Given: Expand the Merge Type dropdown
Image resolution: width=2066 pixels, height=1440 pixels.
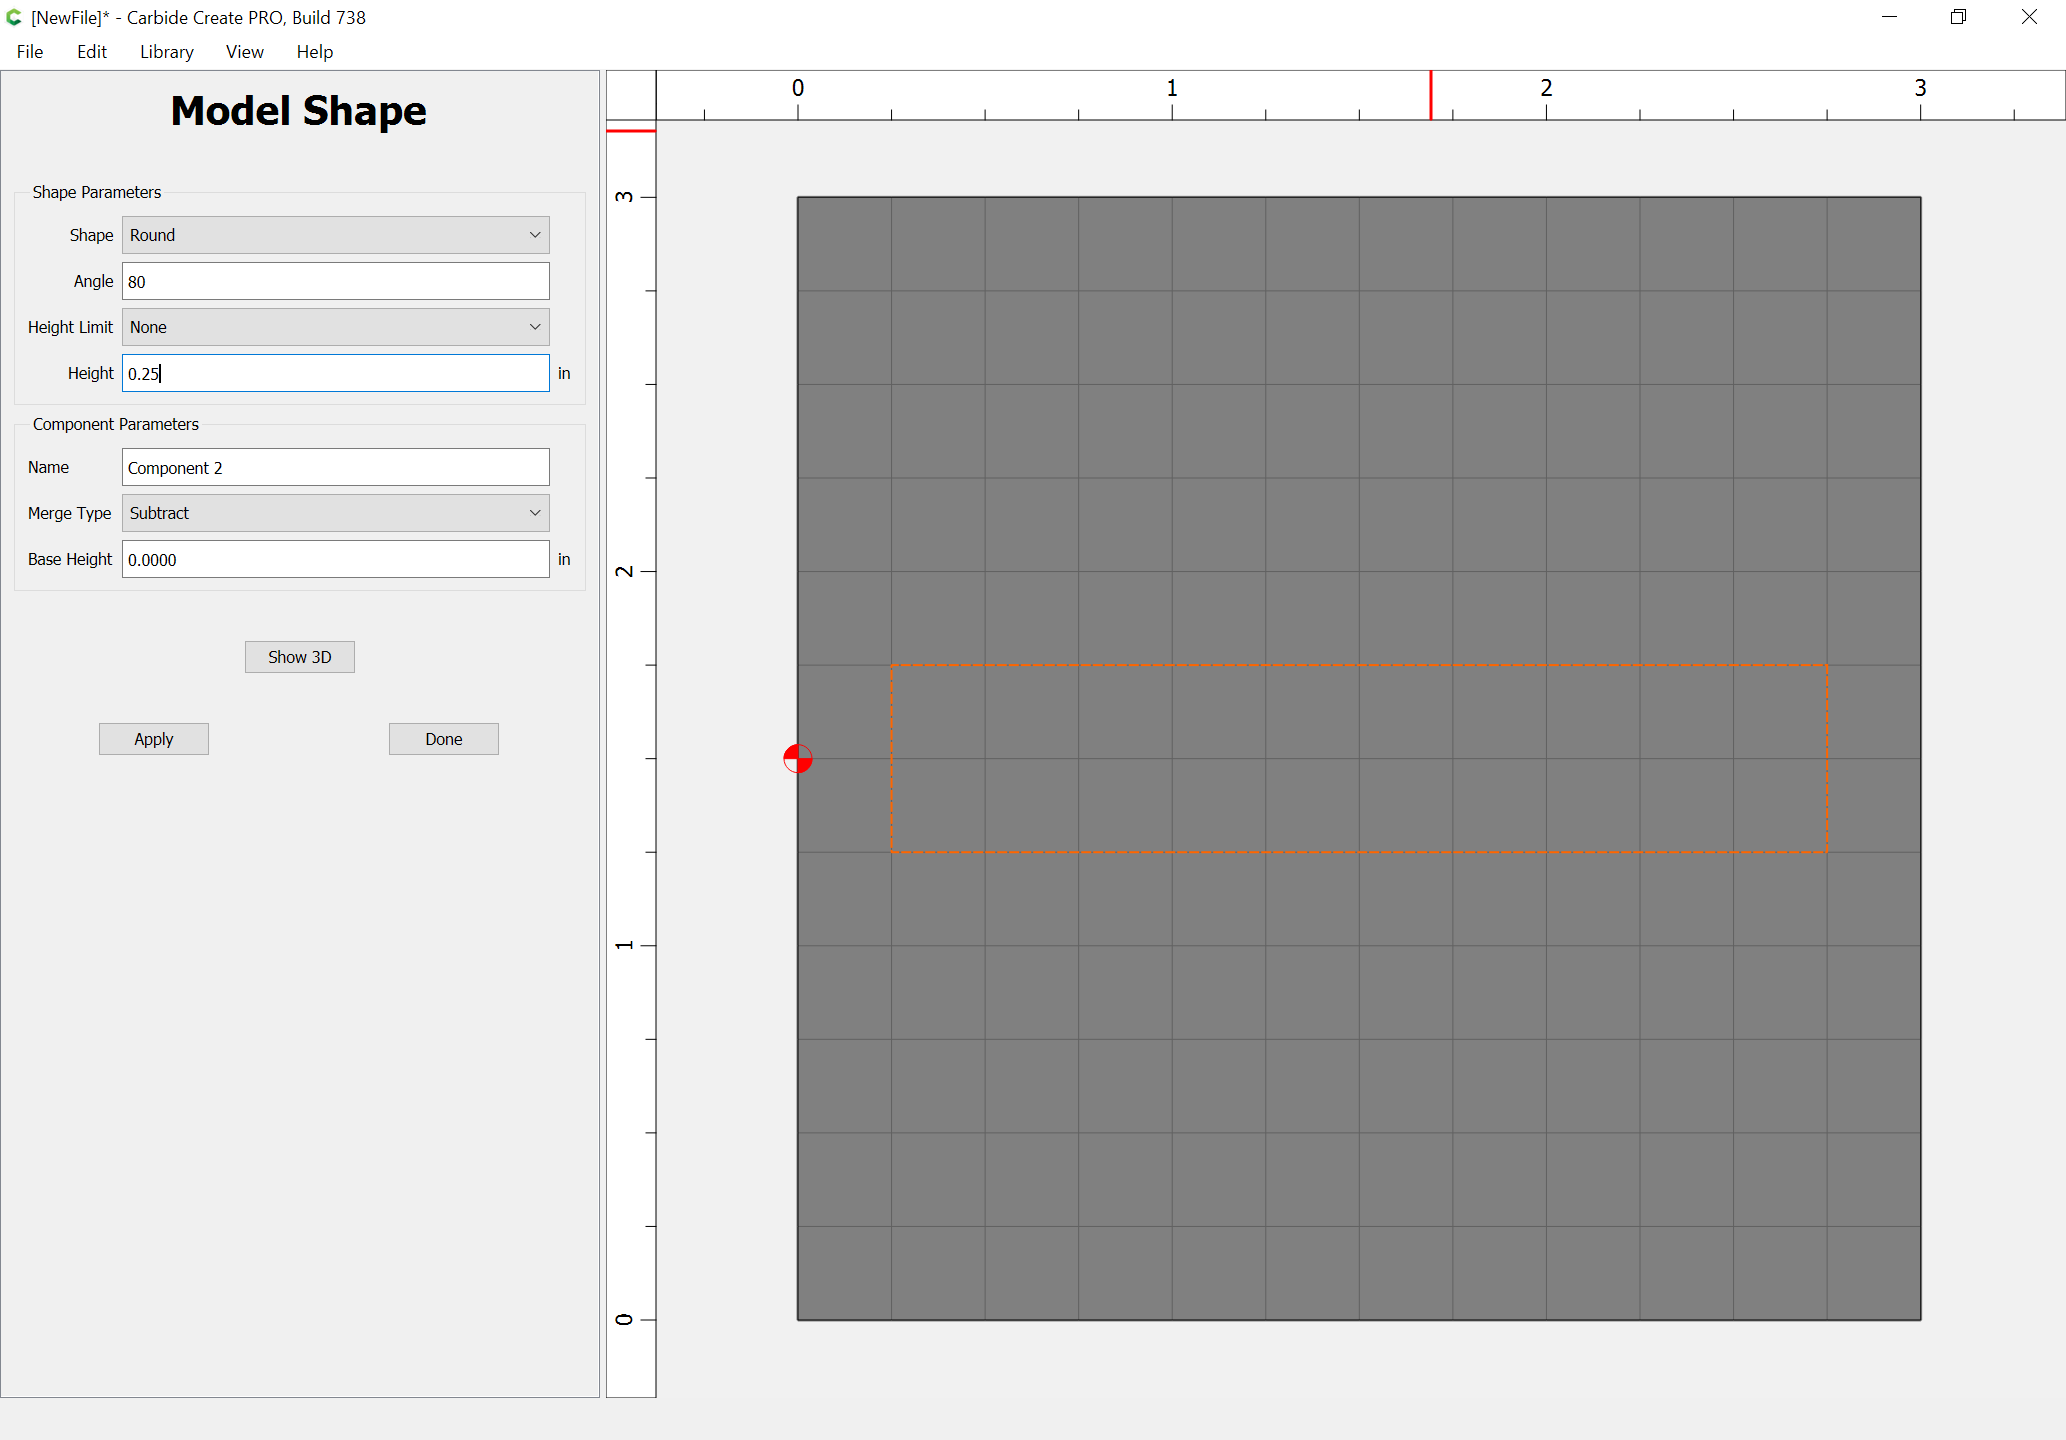Looking at the screenshot, I should tap(336, 513).
